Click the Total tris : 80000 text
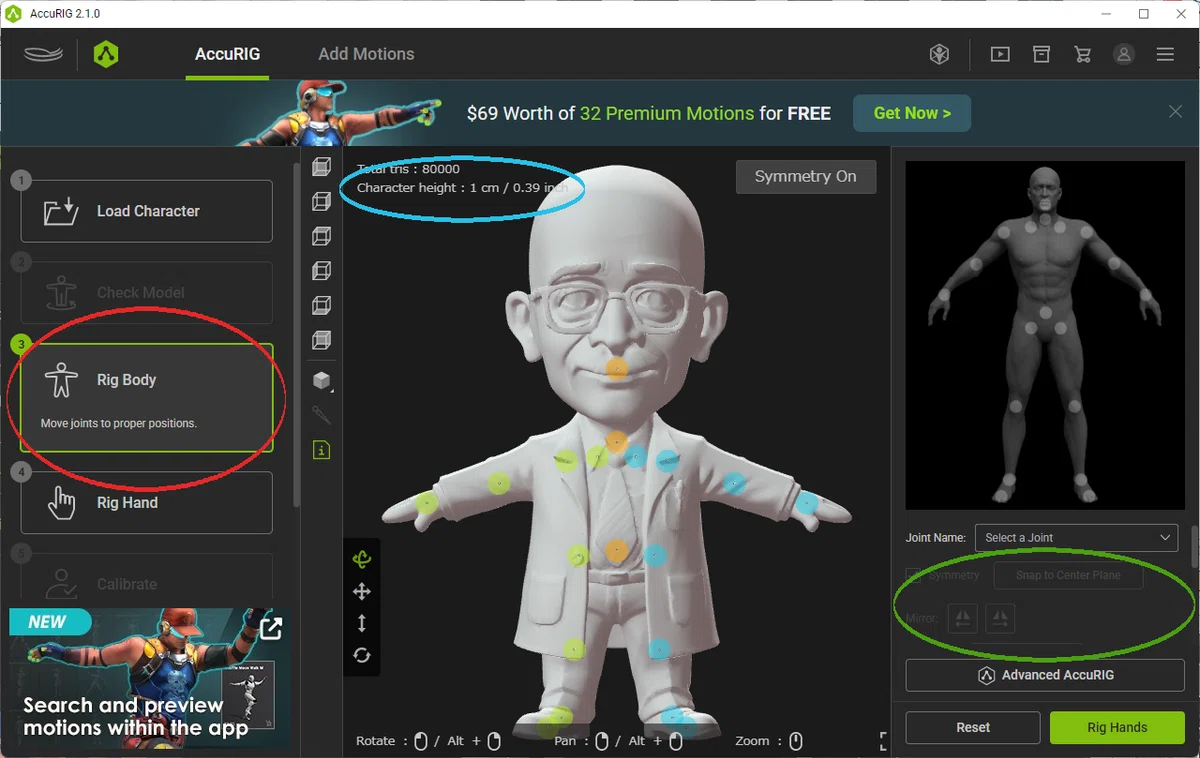The width and height of the screenshot is (1200, 758). click(408, 169)
